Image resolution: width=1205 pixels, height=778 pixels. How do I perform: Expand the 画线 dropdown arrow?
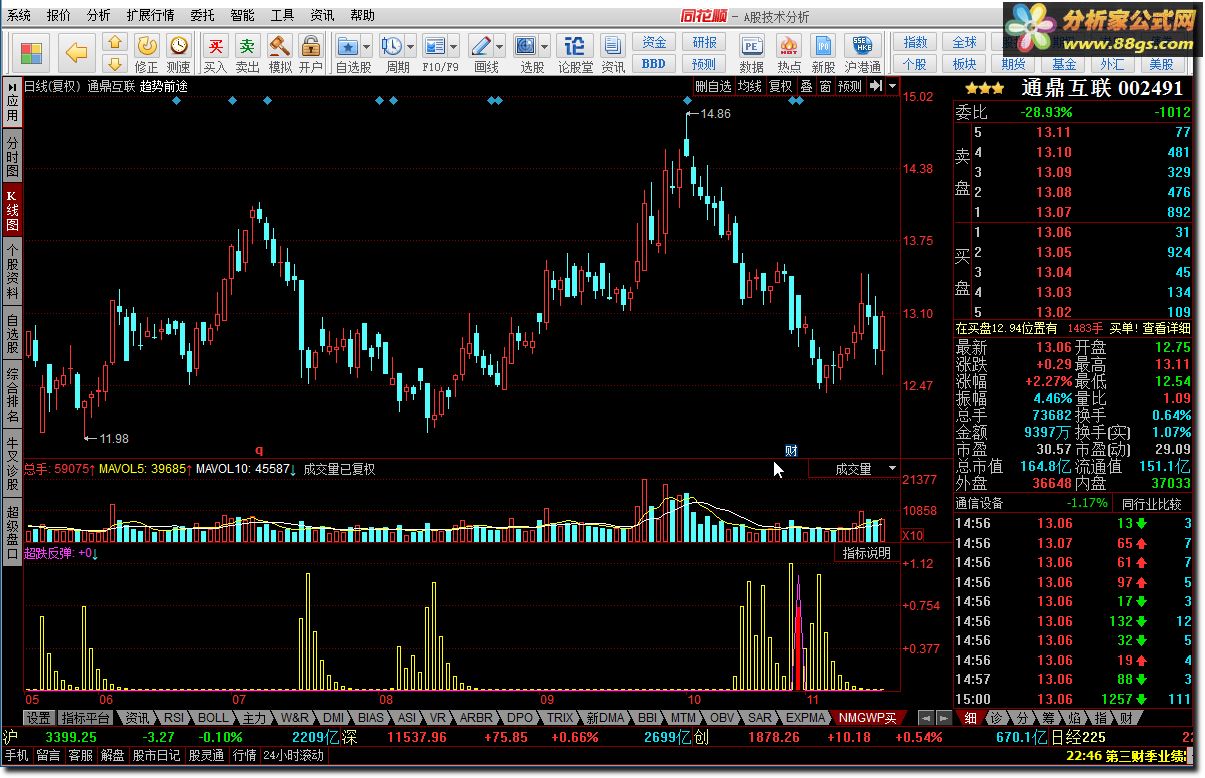[500, 46]
